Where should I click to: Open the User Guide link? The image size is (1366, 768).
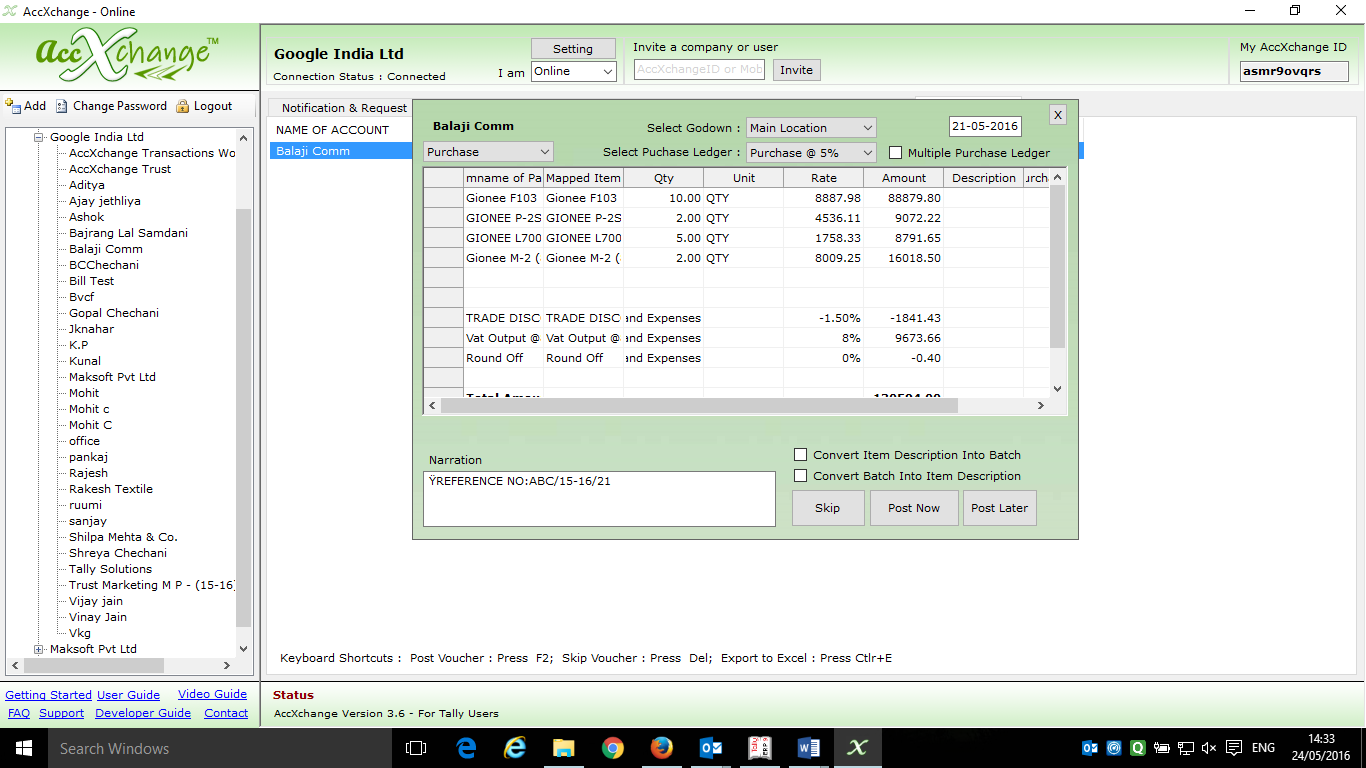(128, 695)
